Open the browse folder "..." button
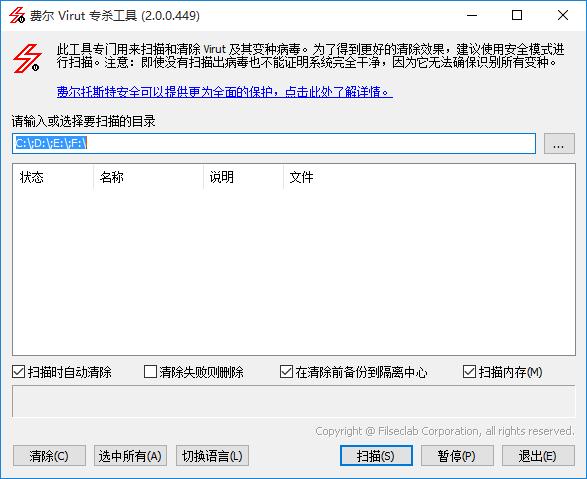 pos(559,143)
